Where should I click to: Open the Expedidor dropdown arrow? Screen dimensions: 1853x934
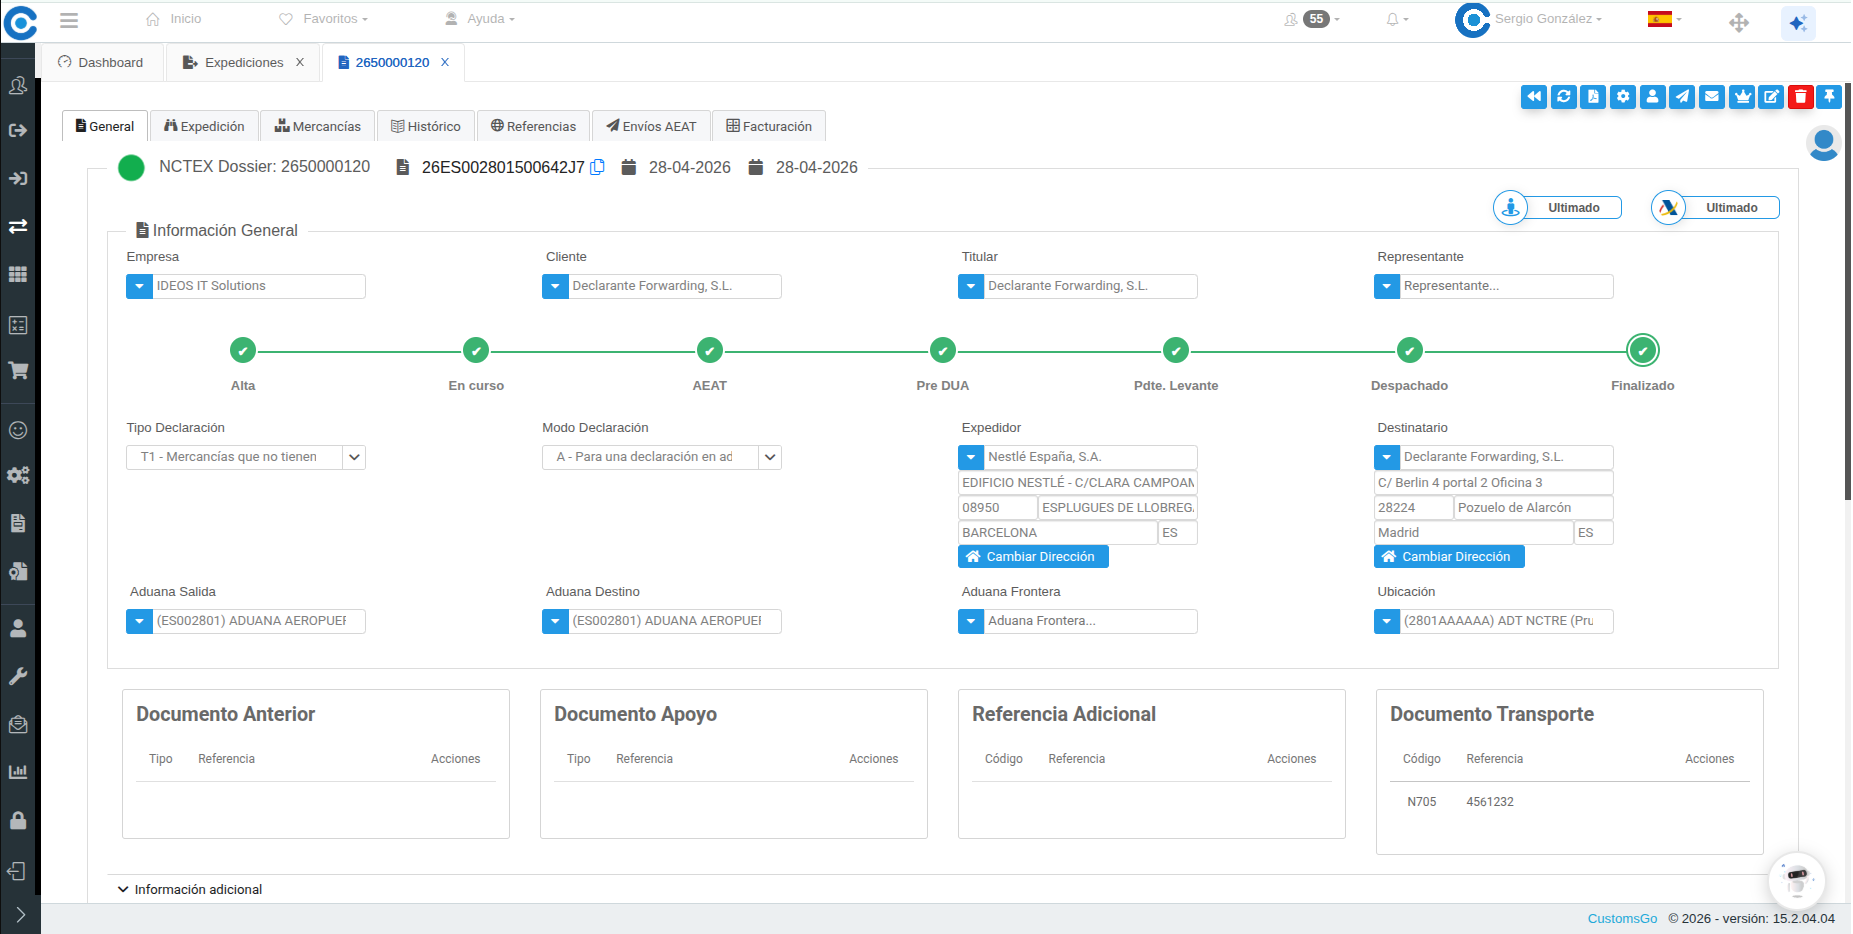(x=971, y=457)
